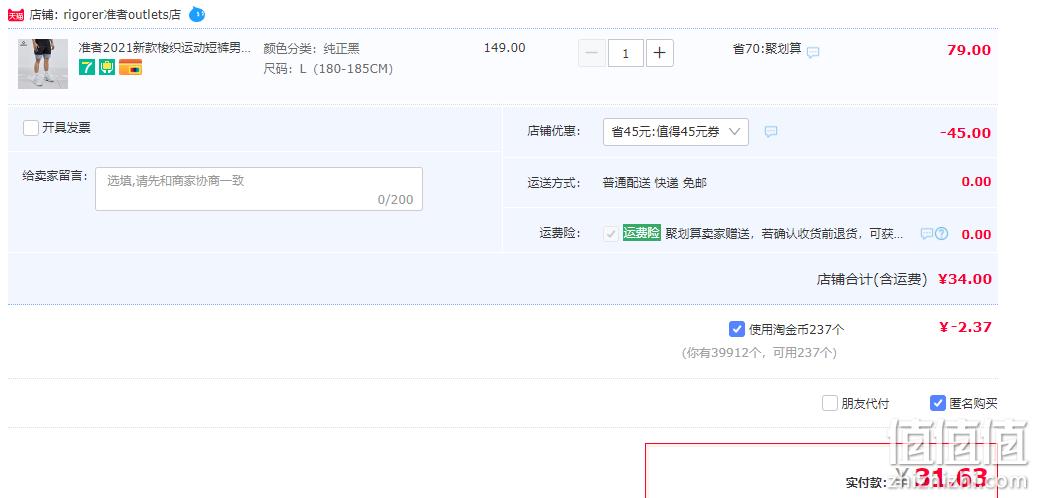Click the comment icon next to 聚划算
This screenshot has width=1037, height=498.
click(813, 52)
